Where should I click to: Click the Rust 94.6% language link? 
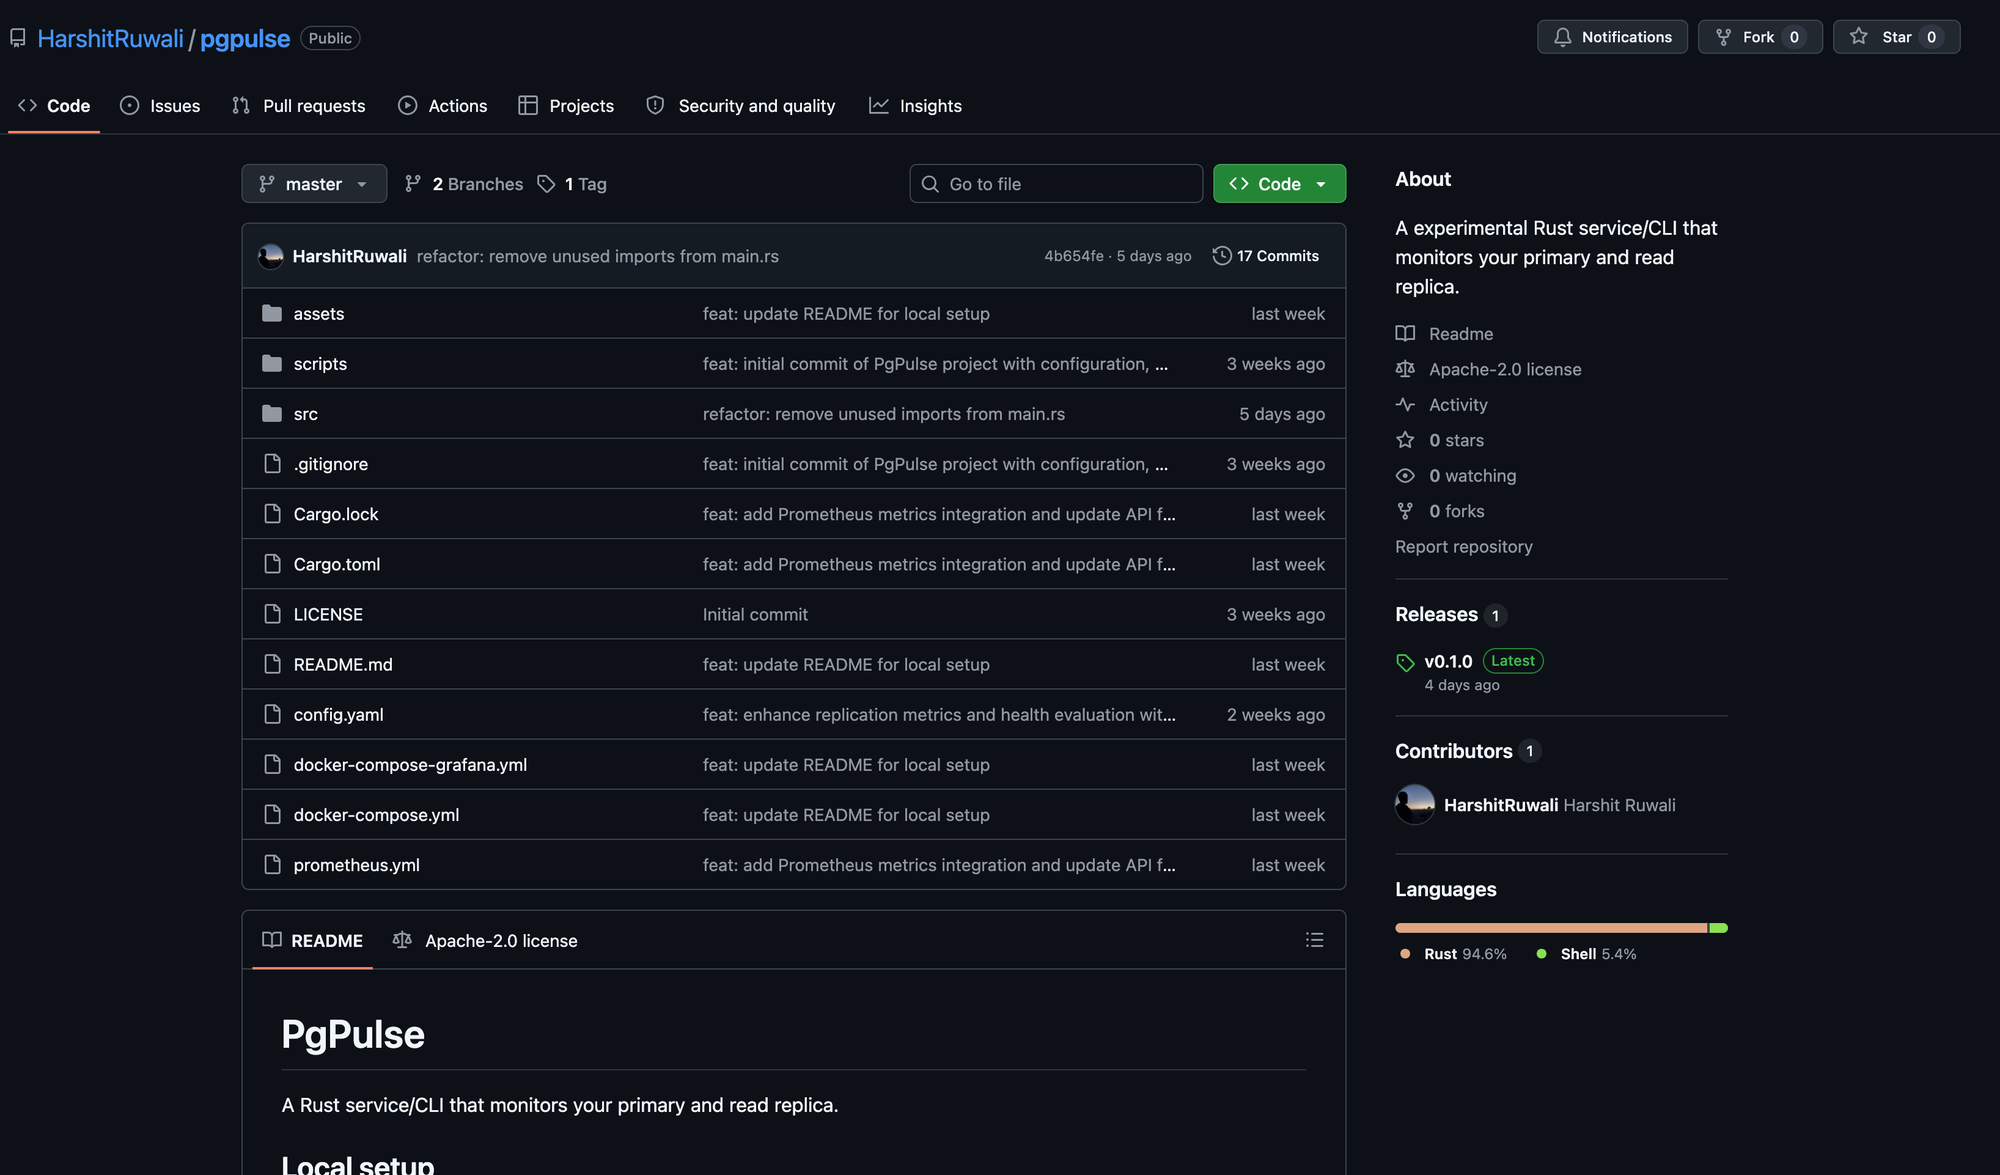click(x=1453, y=954)
